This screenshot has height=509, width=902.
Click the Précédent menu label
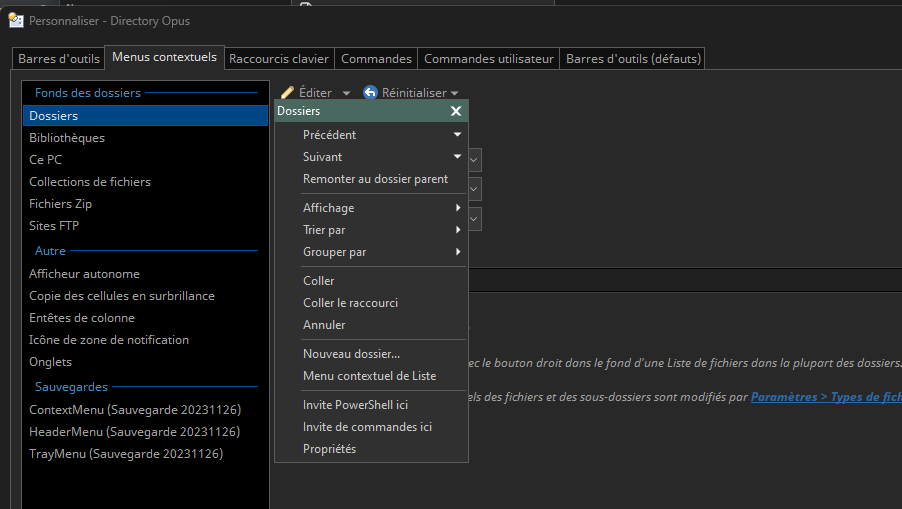point(329,135)
